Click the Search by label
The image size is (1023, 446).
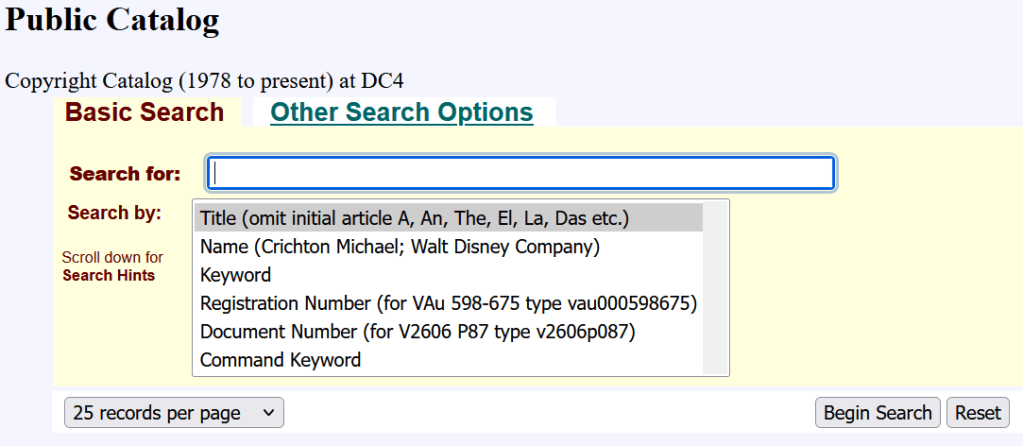tap(114, 213)
